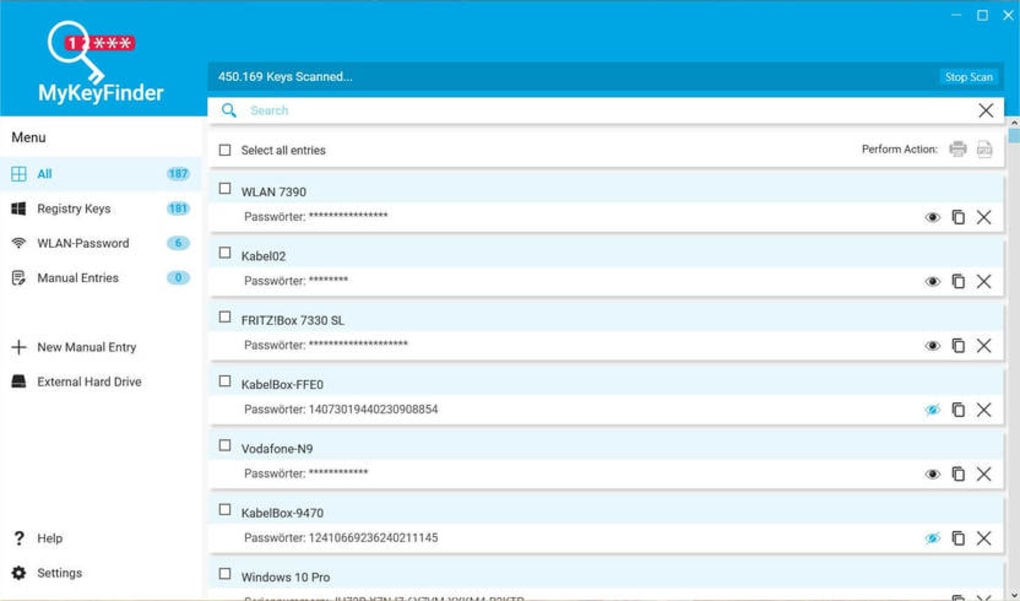Click into the Search input field
Screen dimensions: 1020x601
click(600, 110)
